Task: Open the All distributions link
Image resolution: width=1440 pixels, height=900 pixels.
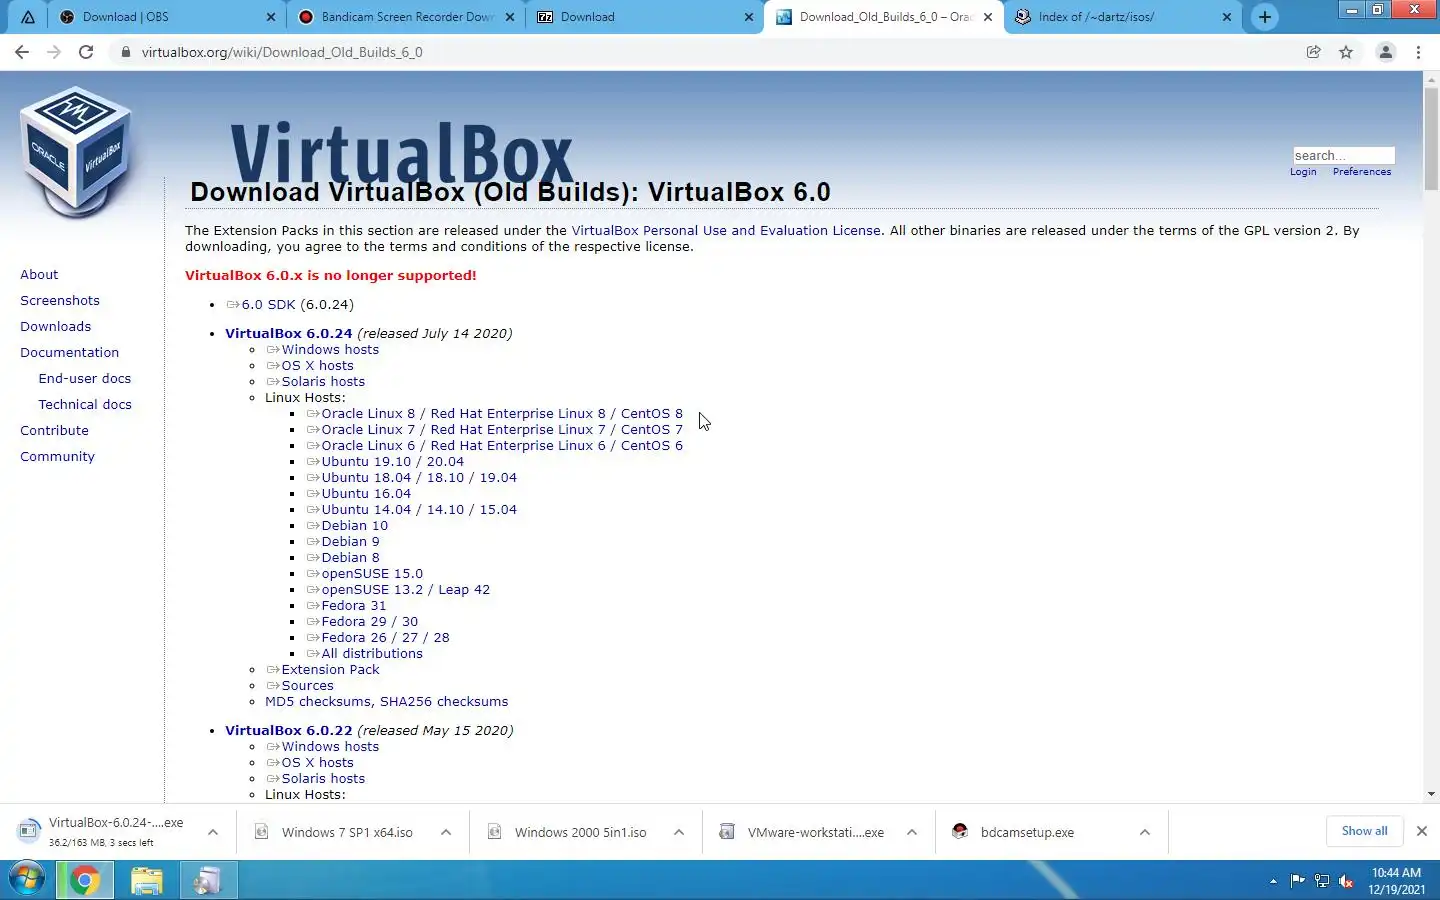Action: pos(372,653)
